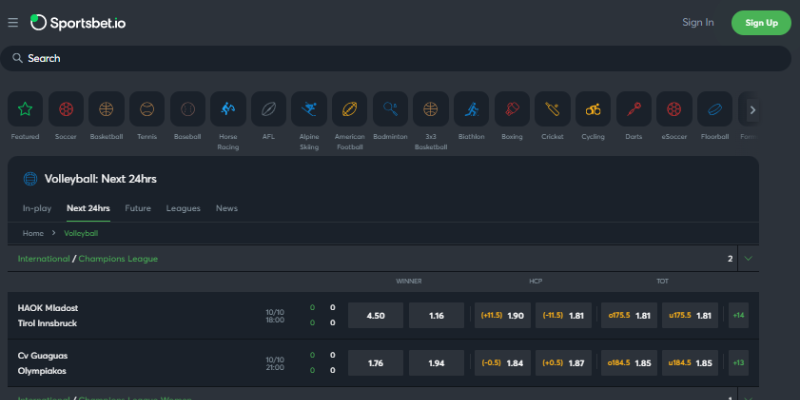The height and width of the screenshot is (400, 800).
Task: Select the Tennis sport icon
Action: 147,109
